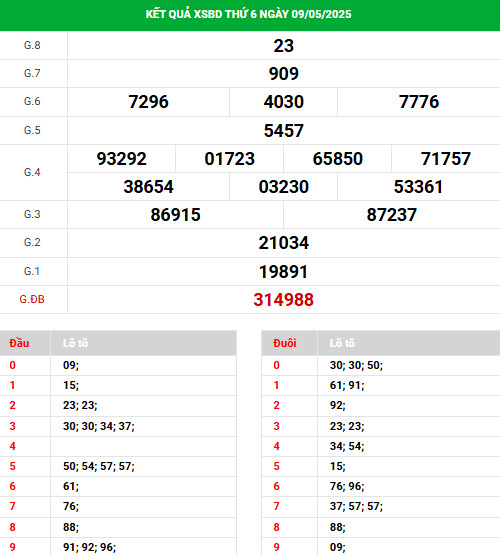Click Đuôi row 7 lô tô values
500x556 pixels.
click(356, 506)
